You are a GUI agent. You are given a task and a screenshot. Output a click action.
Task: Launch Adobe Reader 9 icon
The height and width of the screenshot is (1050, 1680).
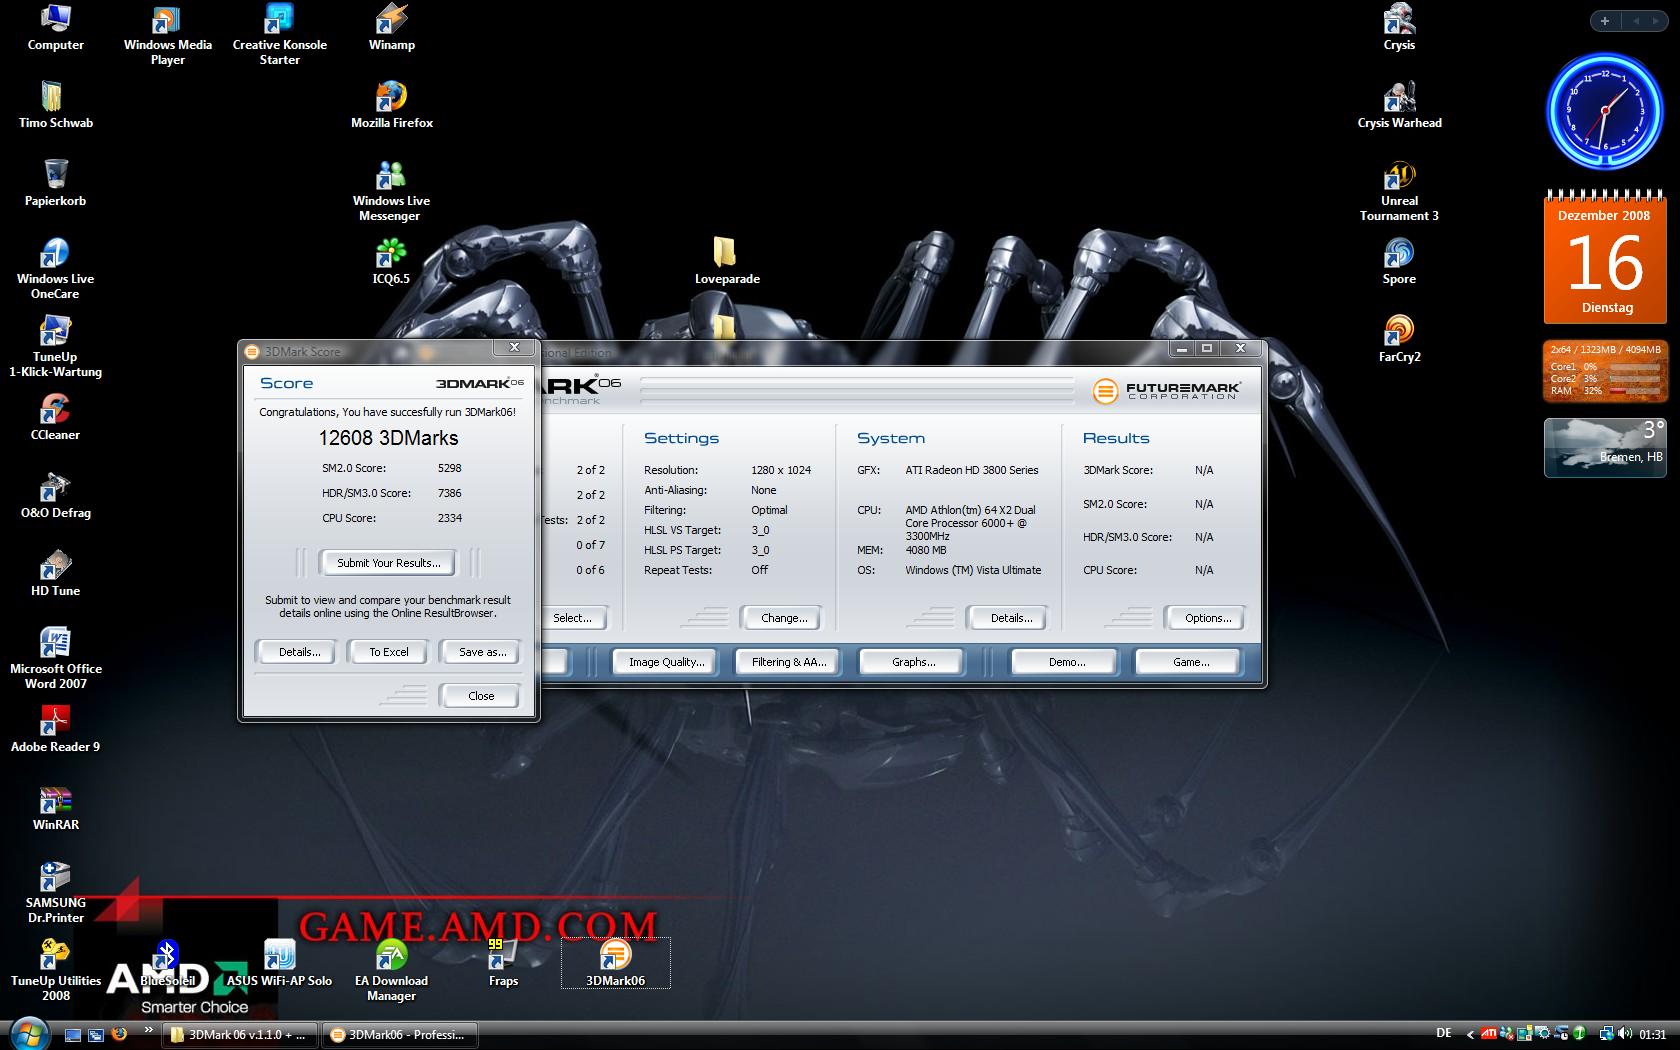pyautogui.click(x=55, y=729)
